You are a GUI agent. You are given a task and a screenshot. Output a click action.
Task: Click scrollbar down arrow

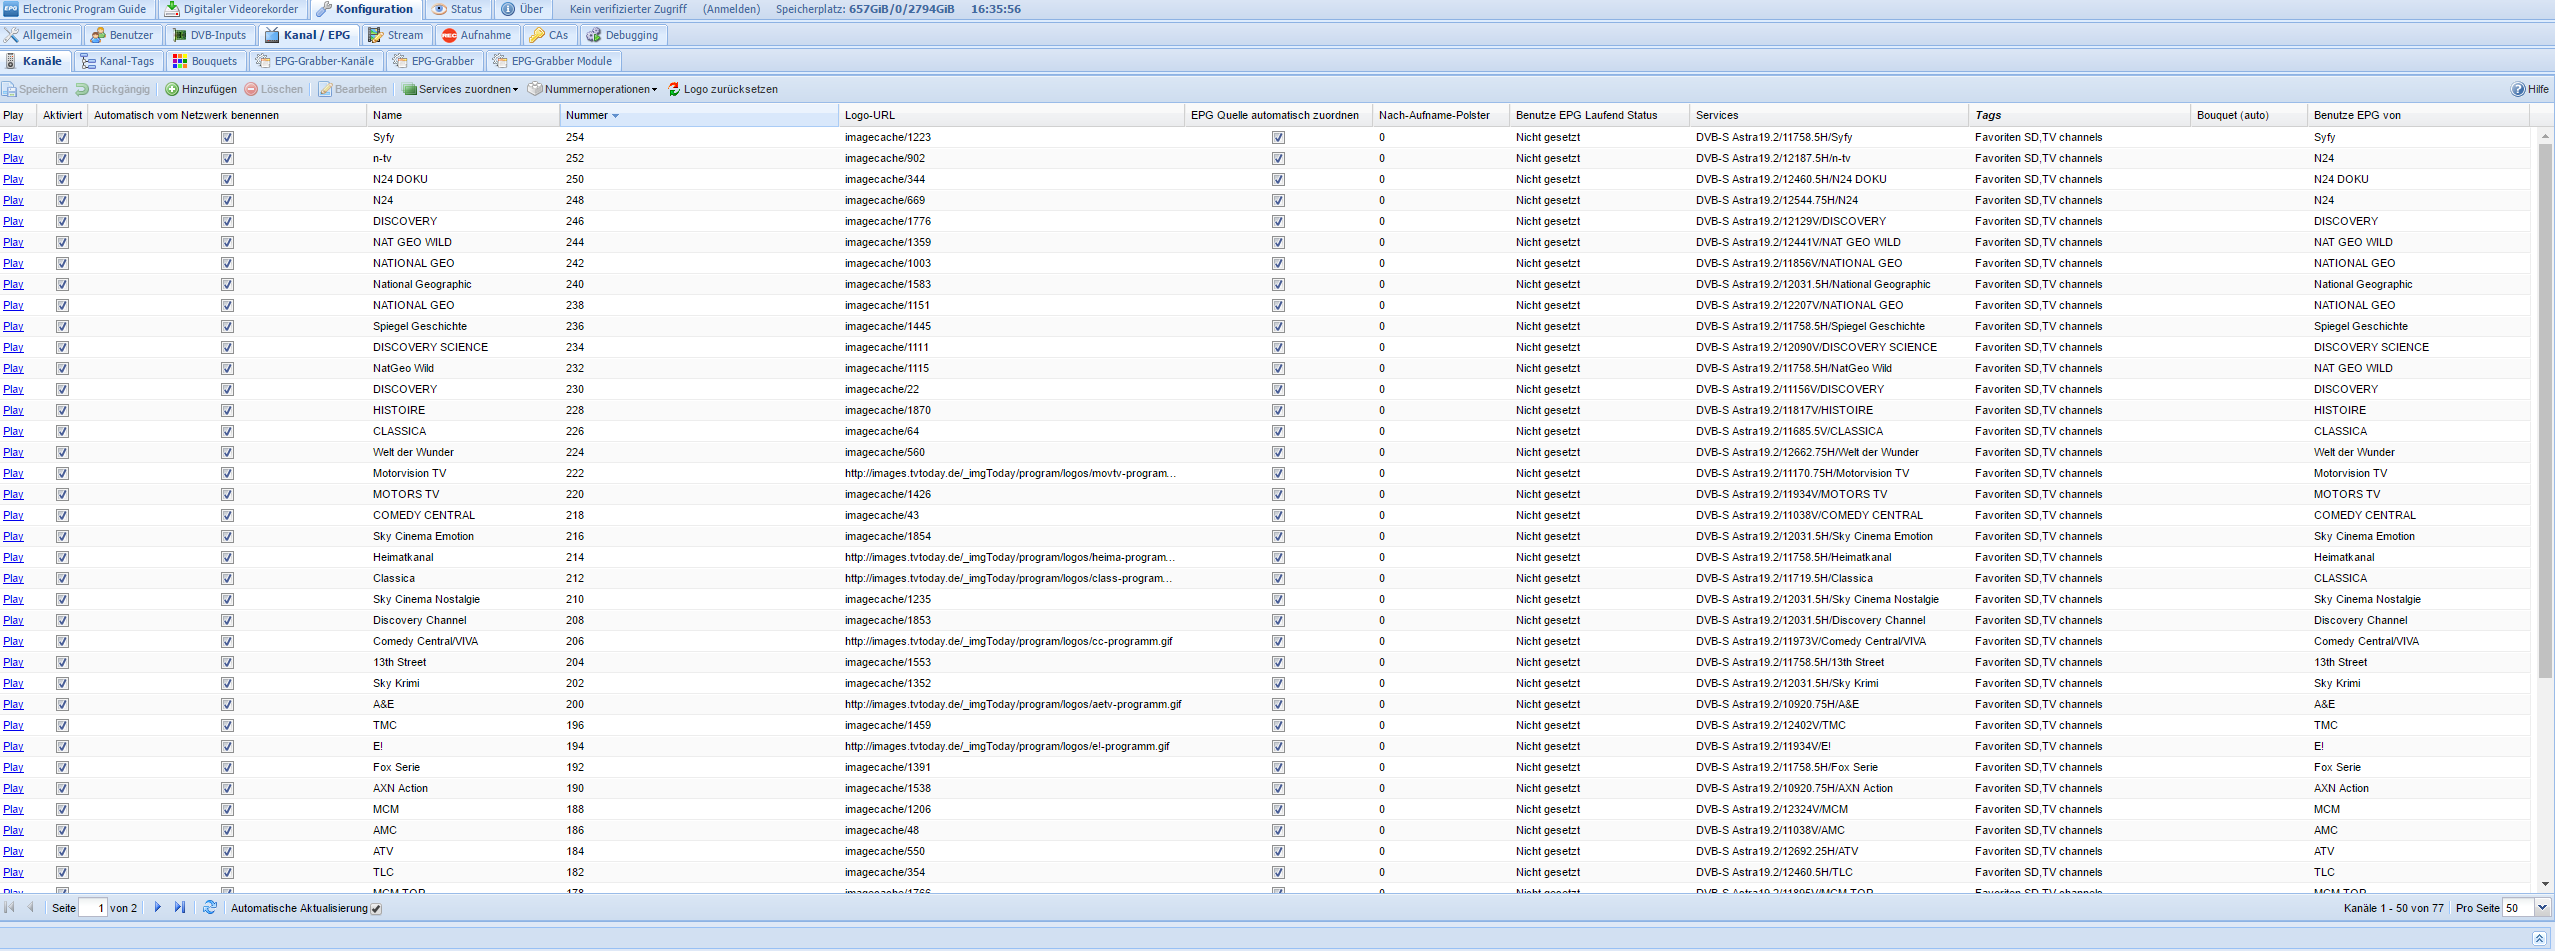click(x=2545, y=884)
